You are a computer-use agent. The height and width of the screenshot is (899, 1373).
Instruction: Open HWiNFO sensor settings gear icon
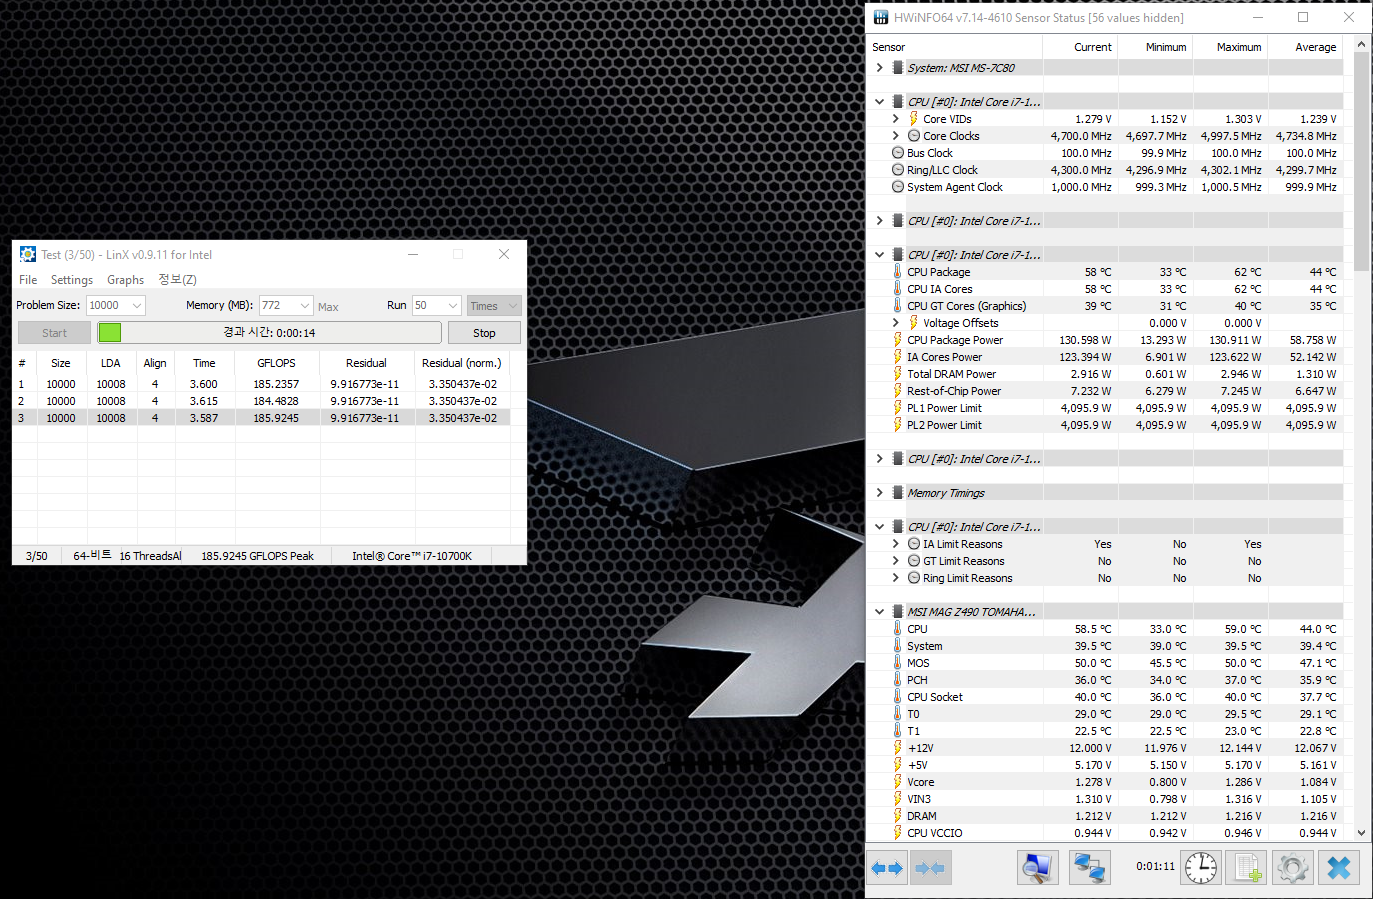[x=1293, y=868]
